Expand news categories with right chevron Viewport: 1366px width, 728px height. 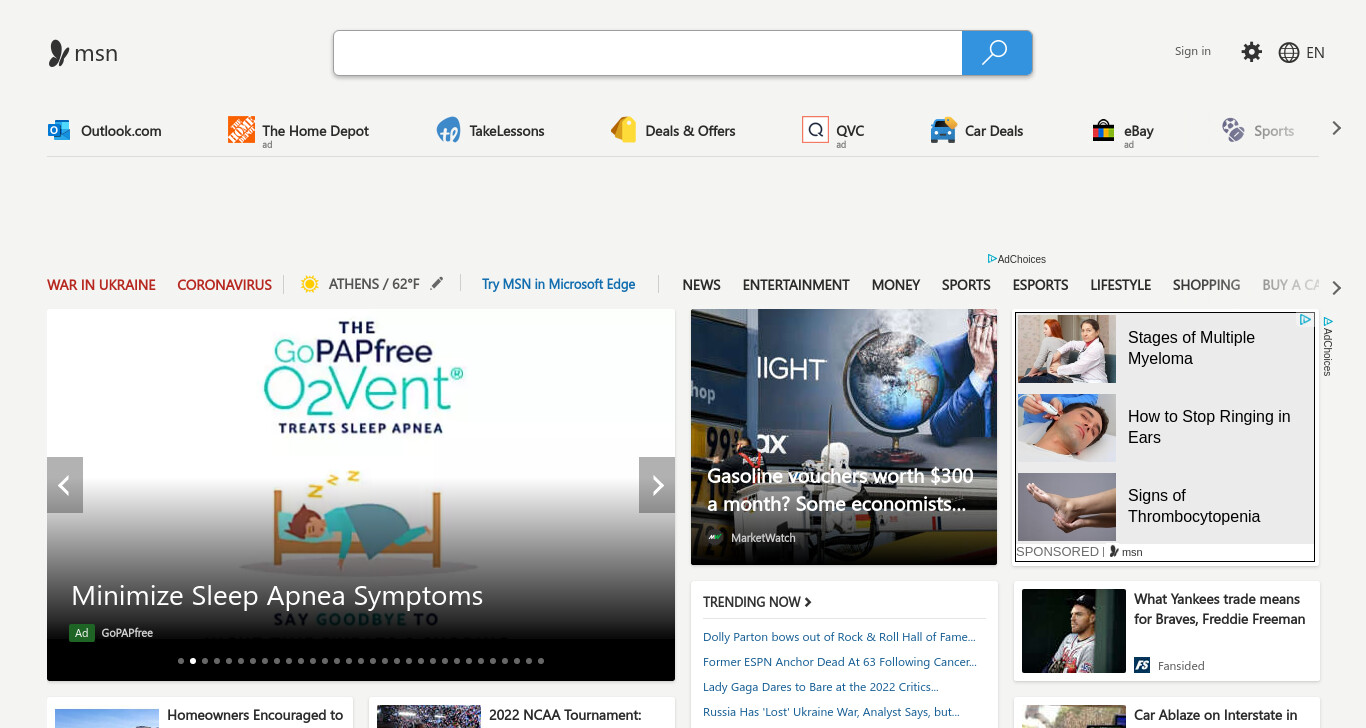(1337, 288)
